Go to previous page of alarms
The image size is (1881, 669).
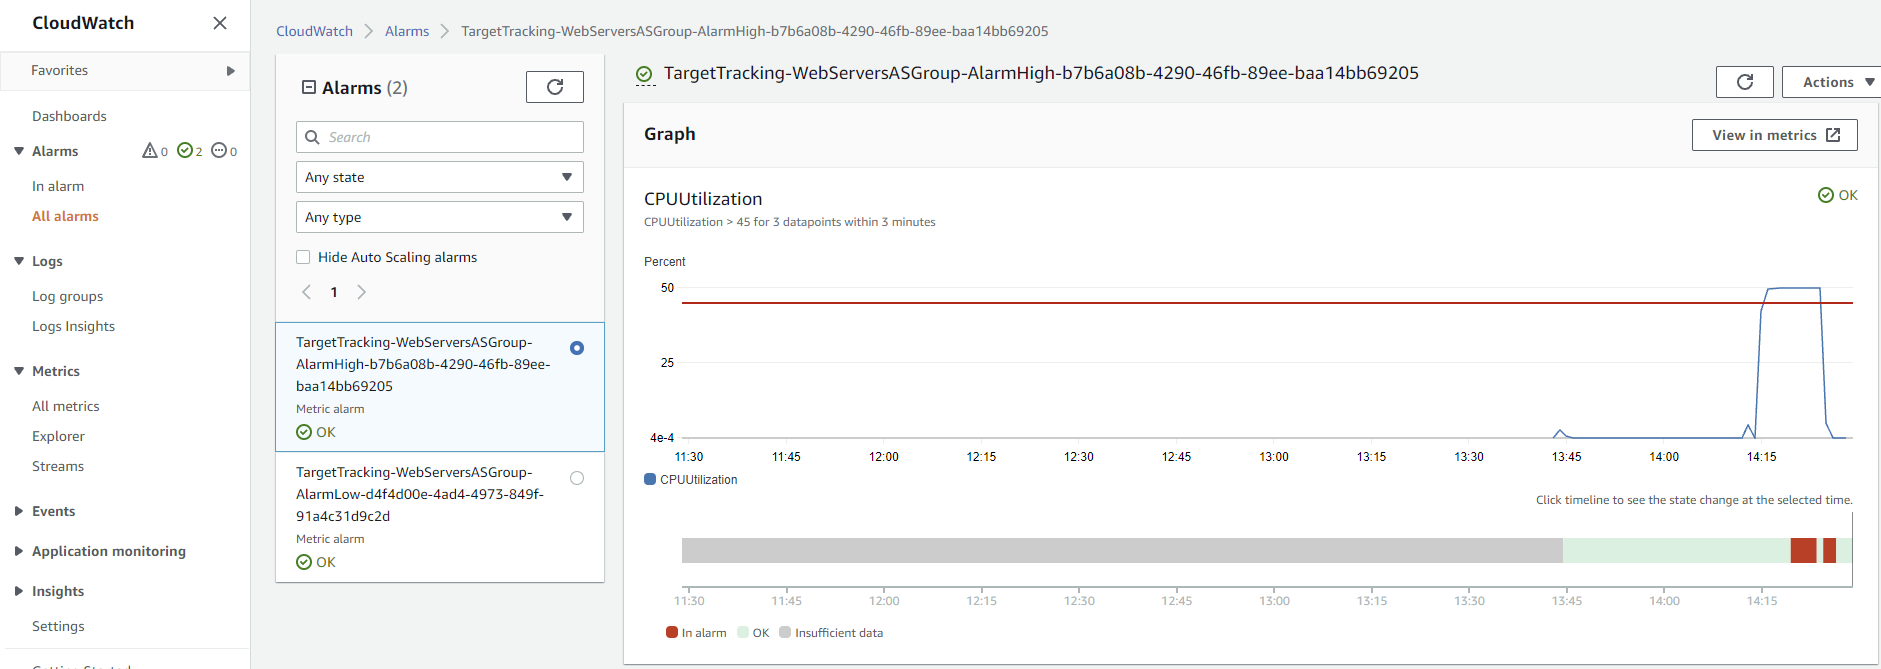(307, 292)
